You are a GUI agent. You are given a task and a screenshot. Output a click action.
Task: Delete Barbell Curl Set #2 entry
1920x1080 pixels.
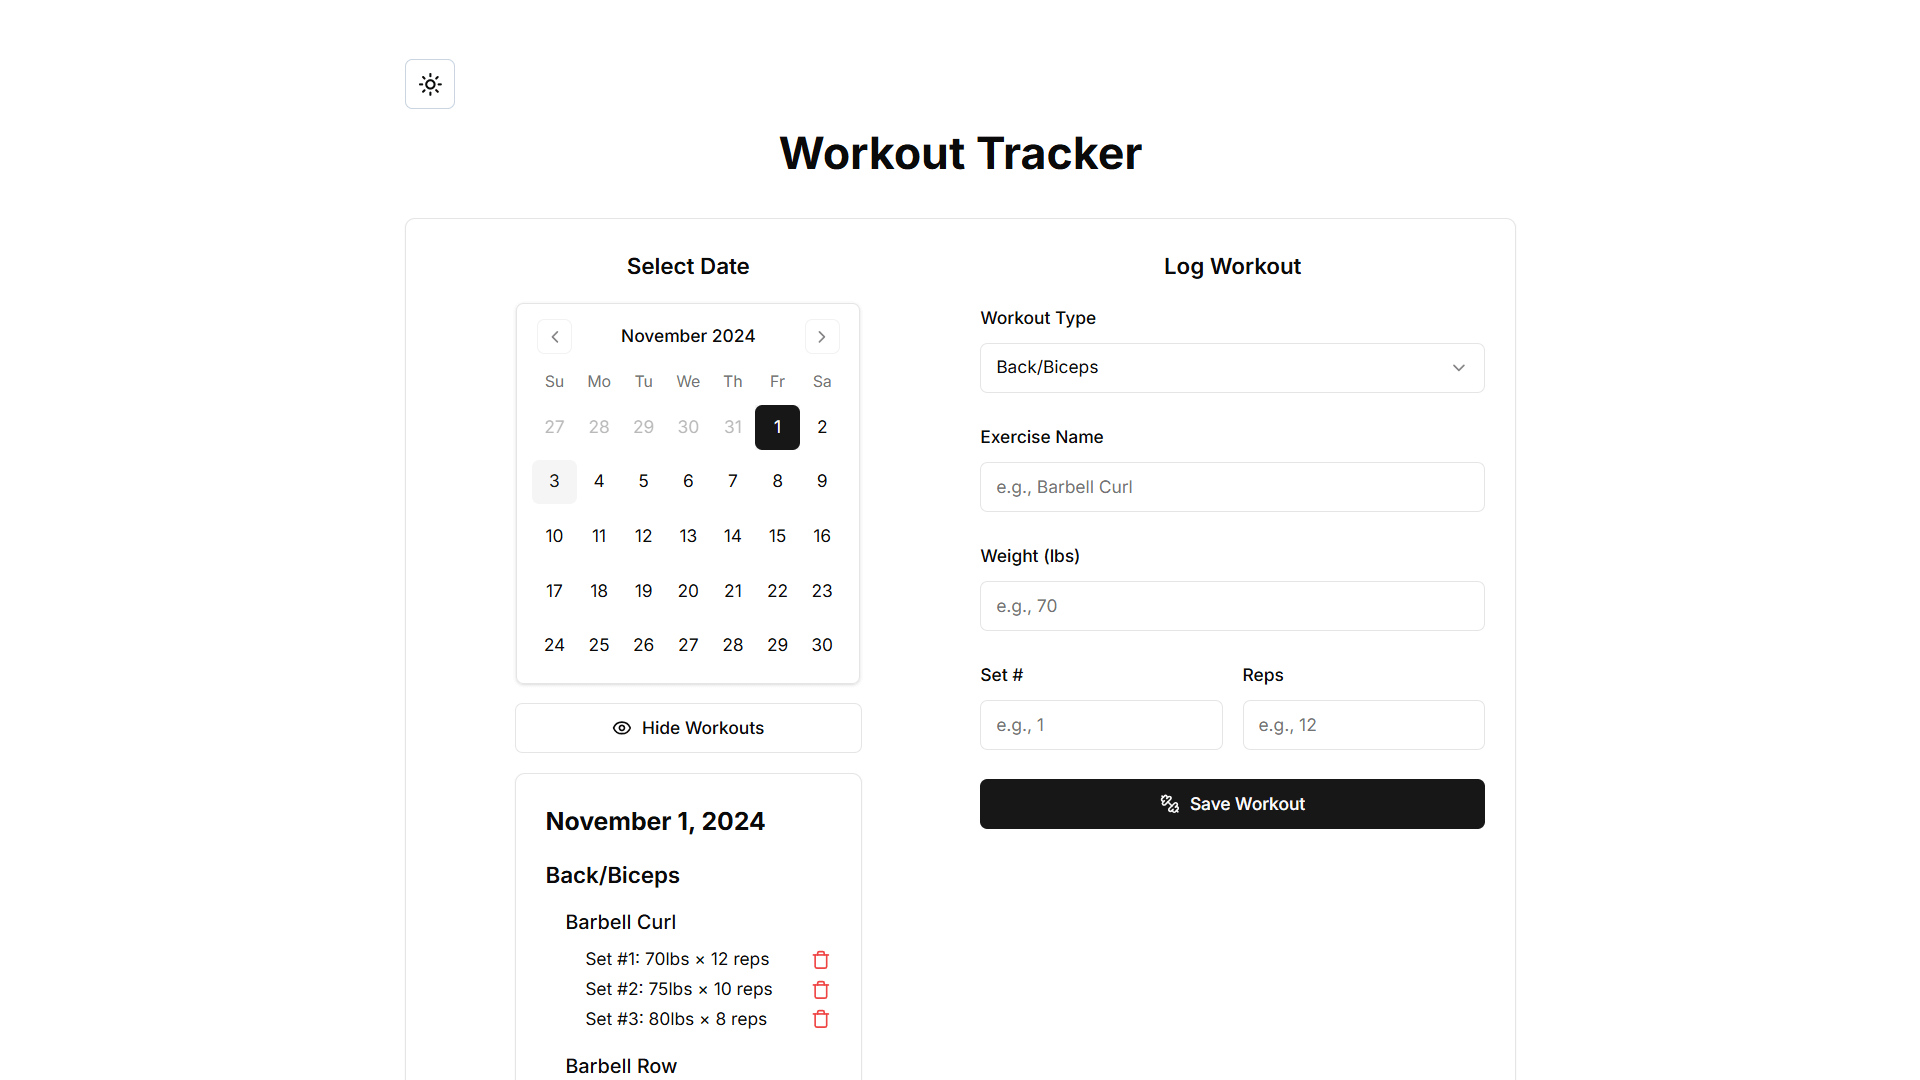point(821,990)
